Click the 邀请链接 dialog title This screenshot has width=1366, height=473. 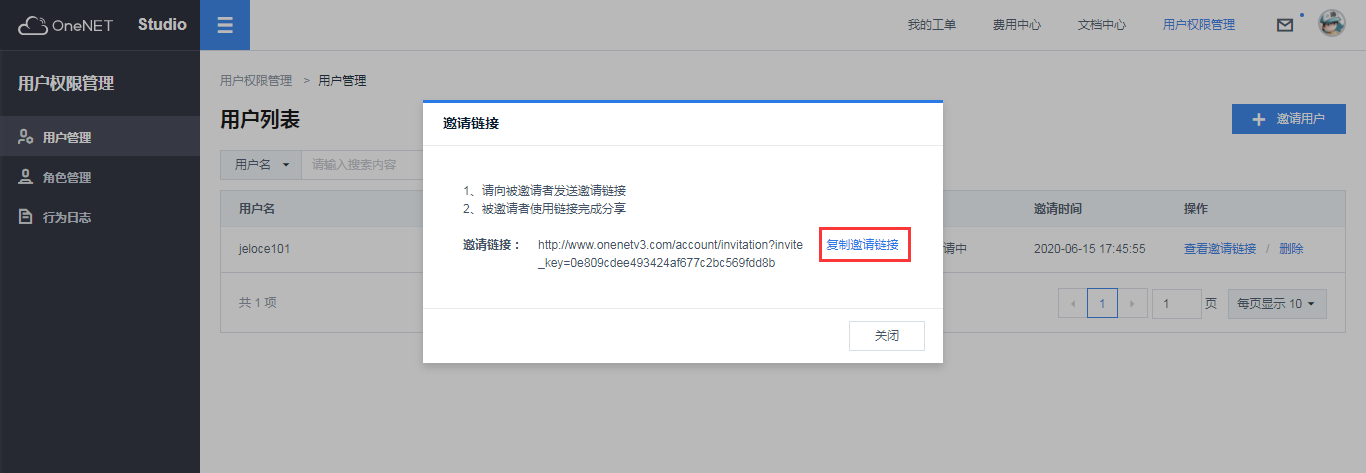tap(471, 124)
